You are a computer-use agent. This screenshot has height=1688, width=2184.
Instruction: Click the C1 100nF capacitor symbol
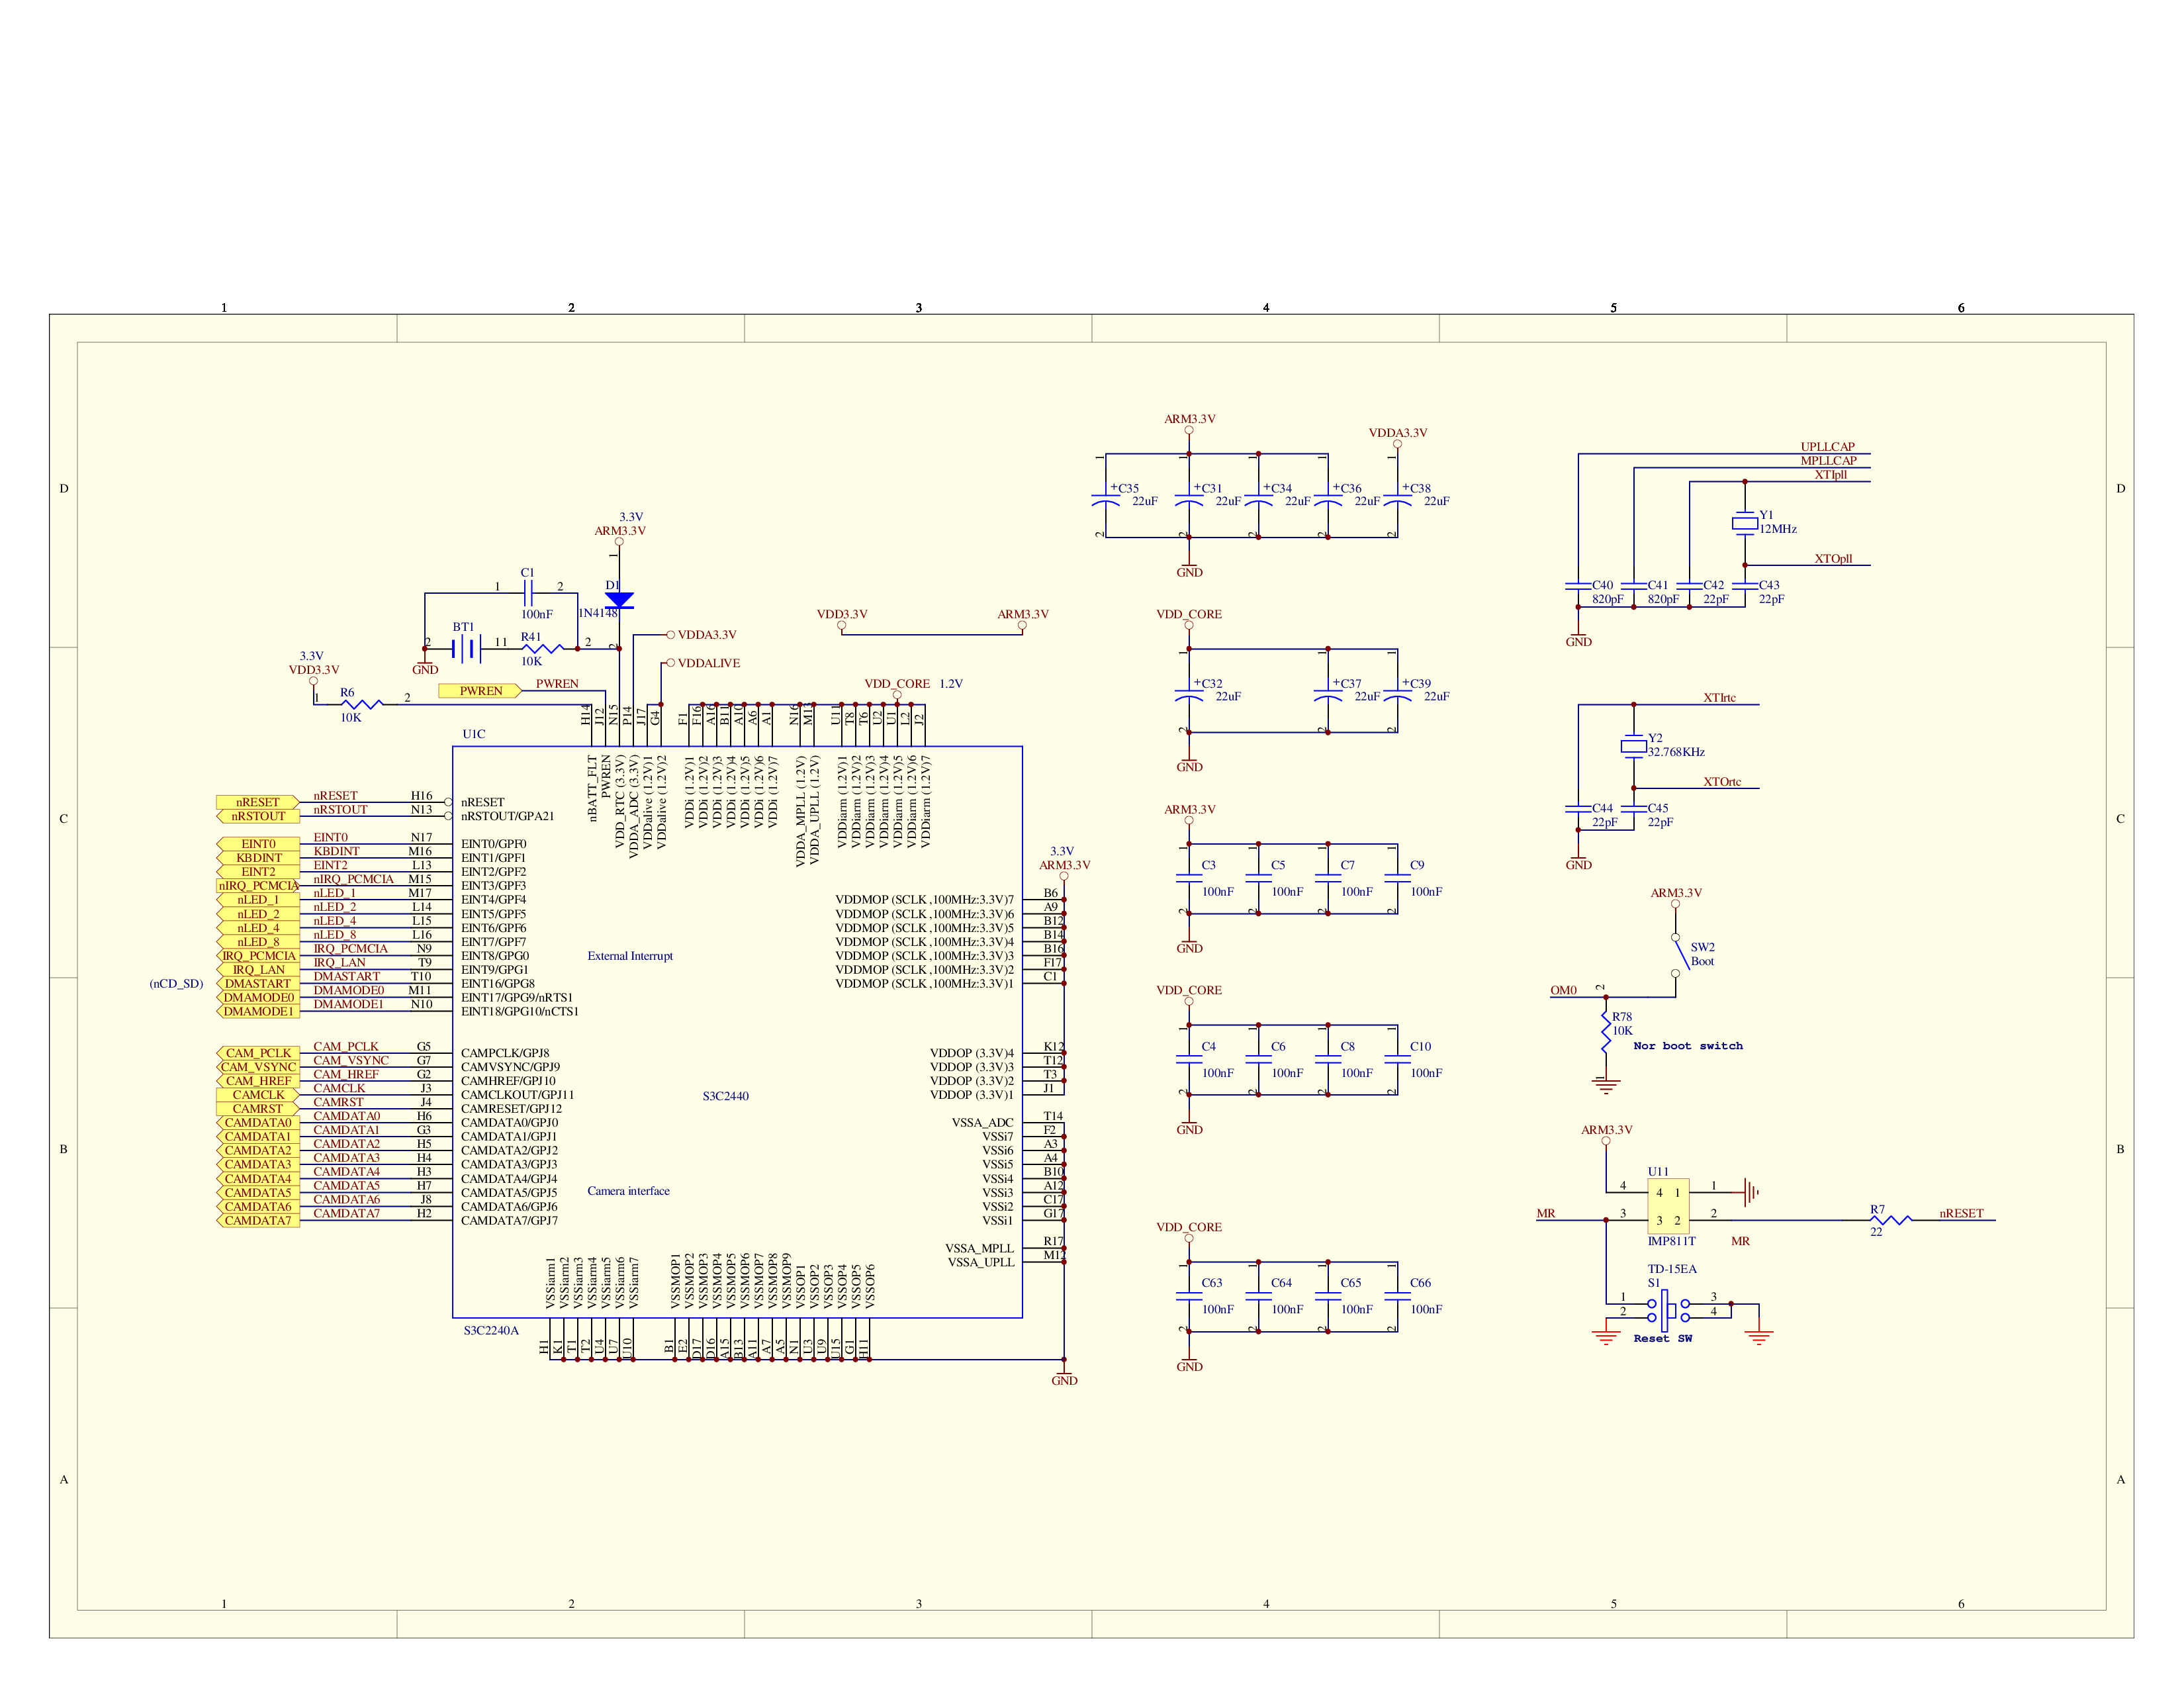(x=528, y=593)
